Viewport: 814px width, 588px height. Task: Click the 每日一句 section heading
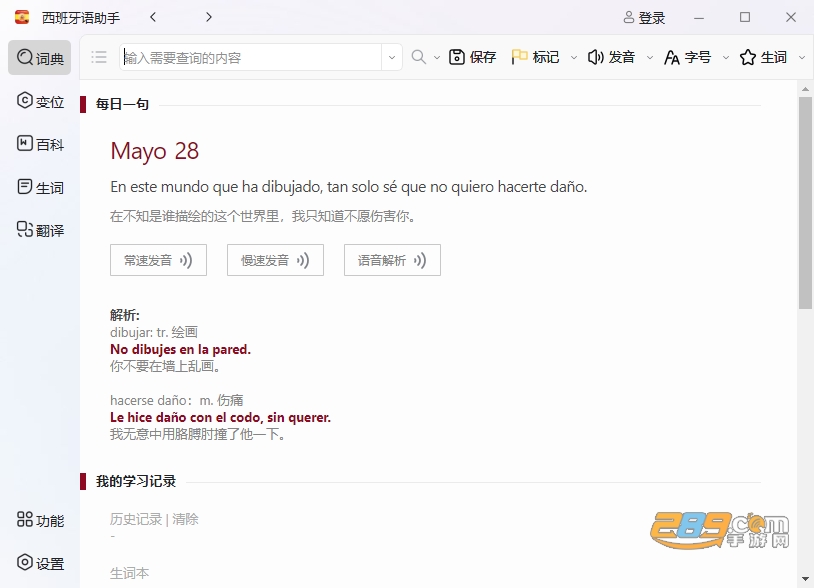pyautogui.click(x=123, y=104)
